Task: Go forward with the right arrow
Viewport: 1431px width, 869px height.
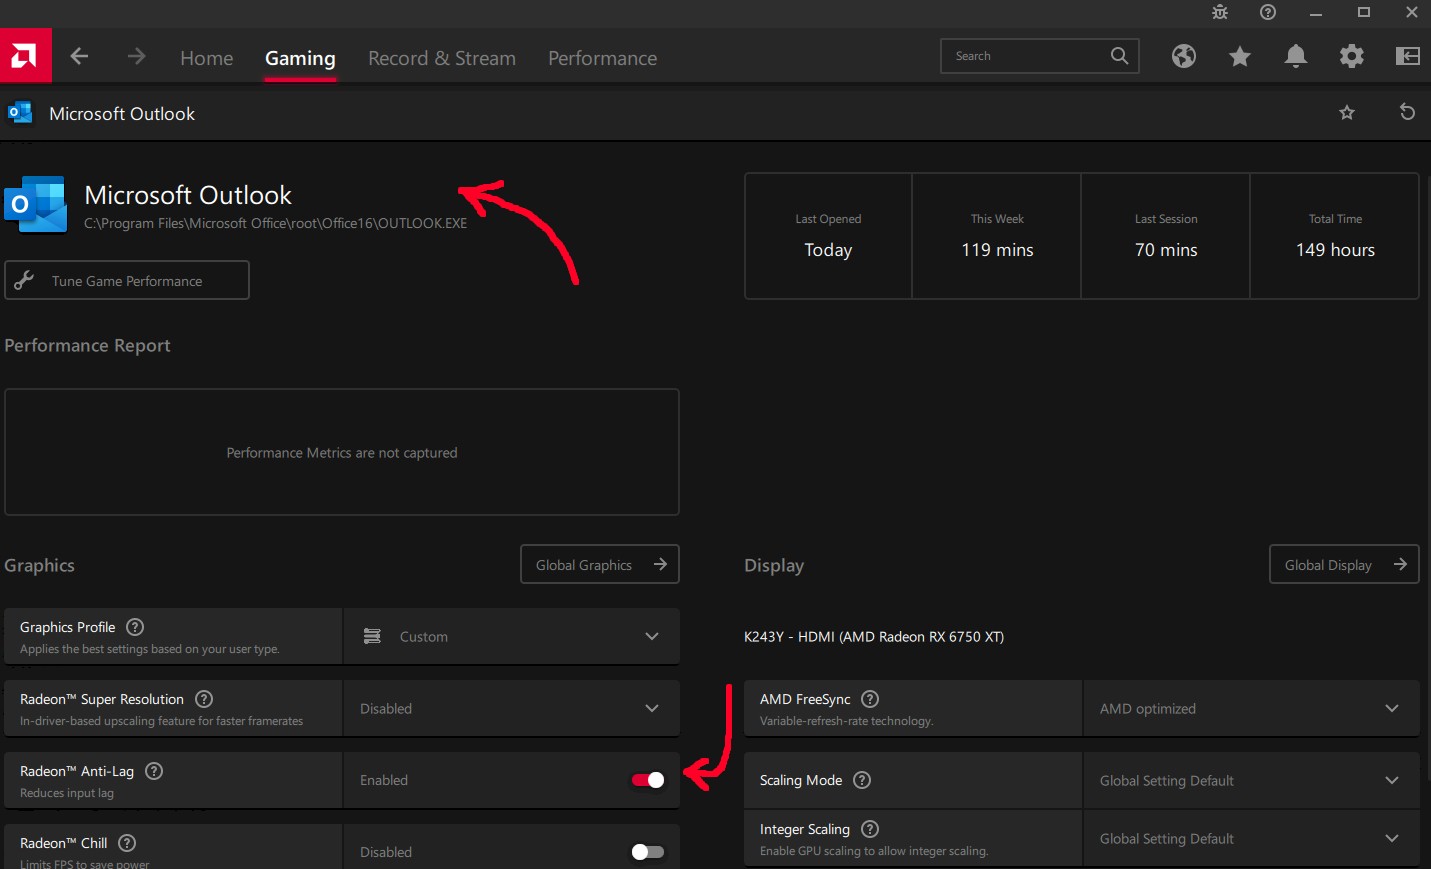Action: pos(137,57)
